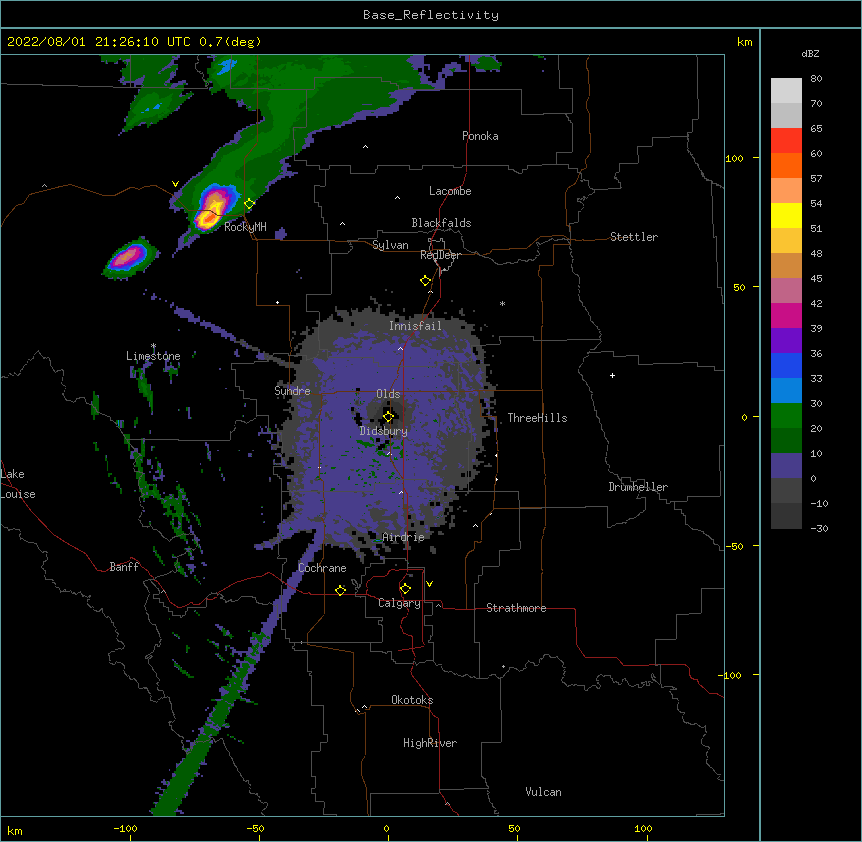Click the yellow diamond marker below Cochrane
This screenshot has width=862, height=842.
(x=340, y=590)
